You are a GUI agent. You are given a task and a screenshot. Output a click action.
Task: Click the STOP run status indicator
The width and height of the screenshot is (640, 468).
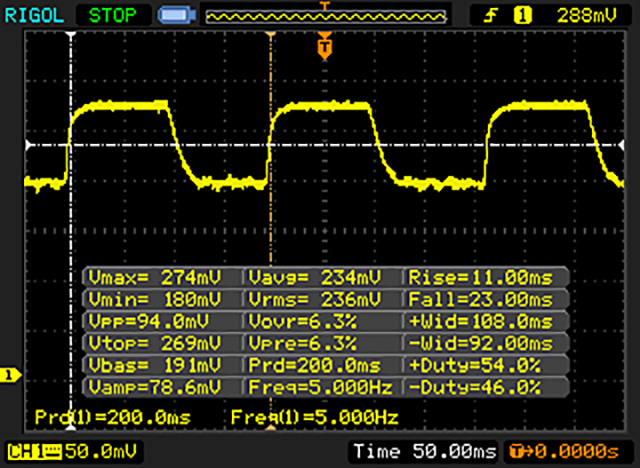click(x=112, y=16)
